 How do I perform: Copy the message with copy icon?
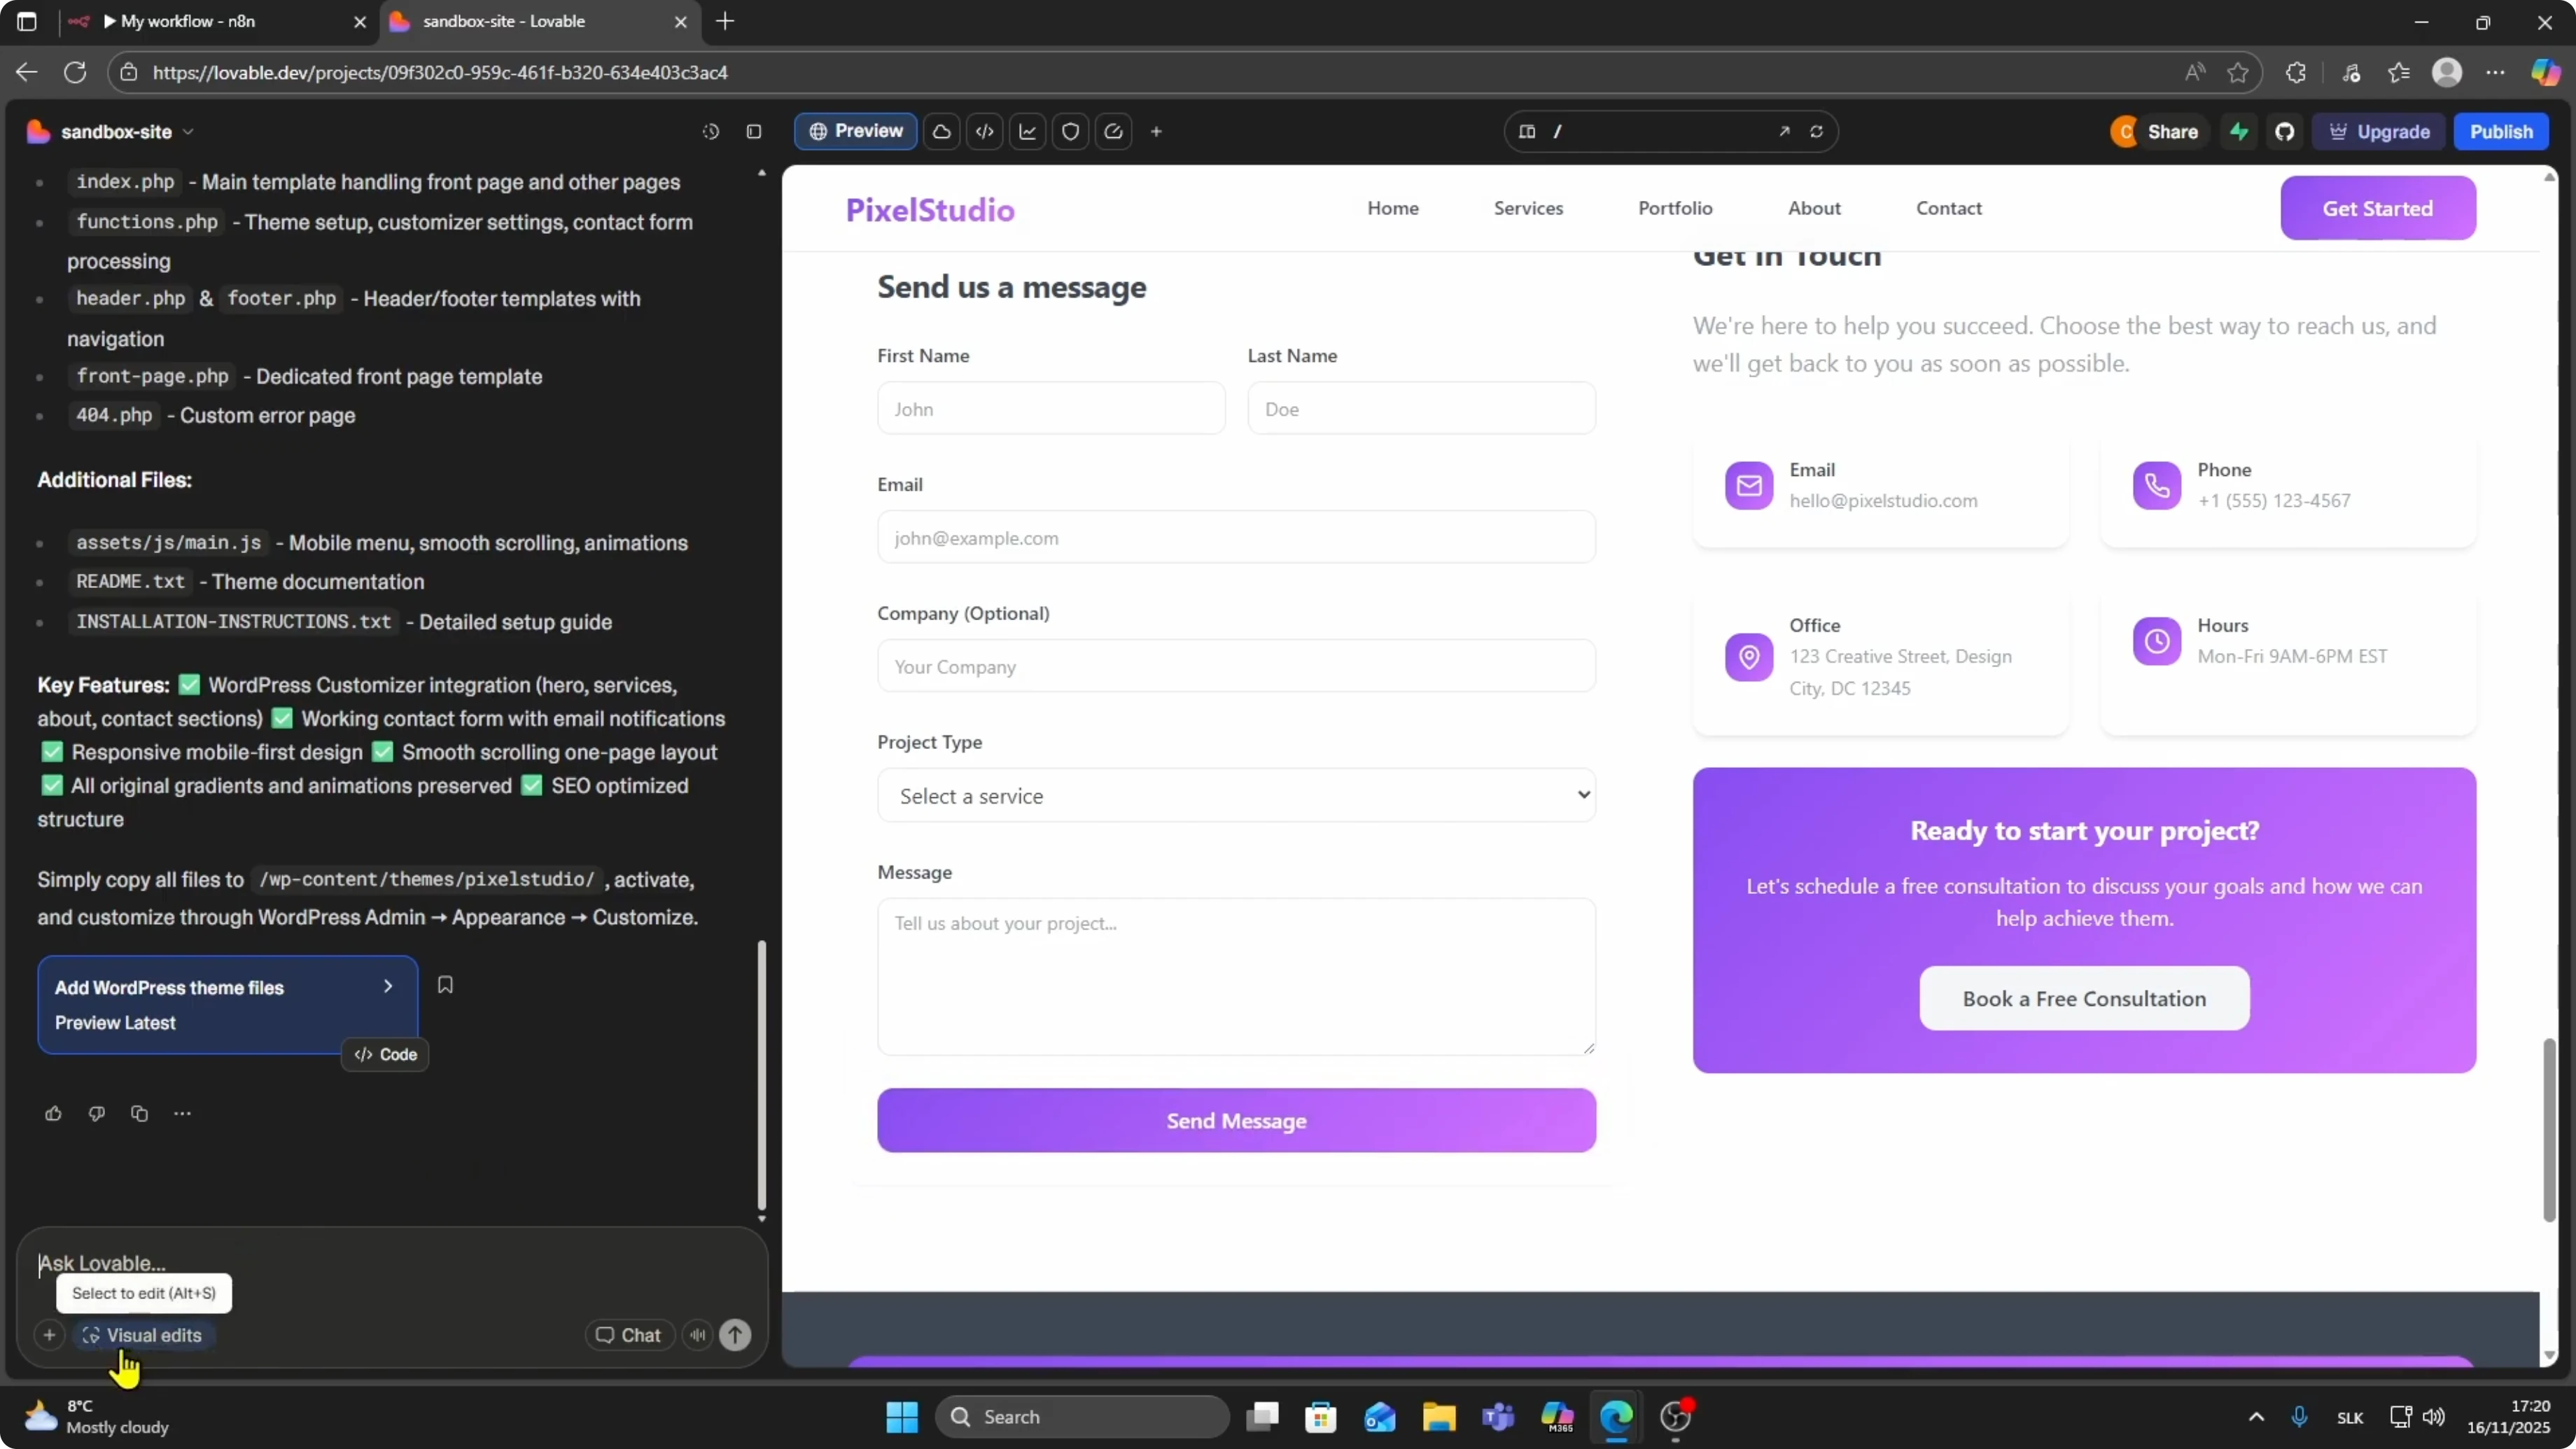pyautogui.click(x=140, y=1114)
